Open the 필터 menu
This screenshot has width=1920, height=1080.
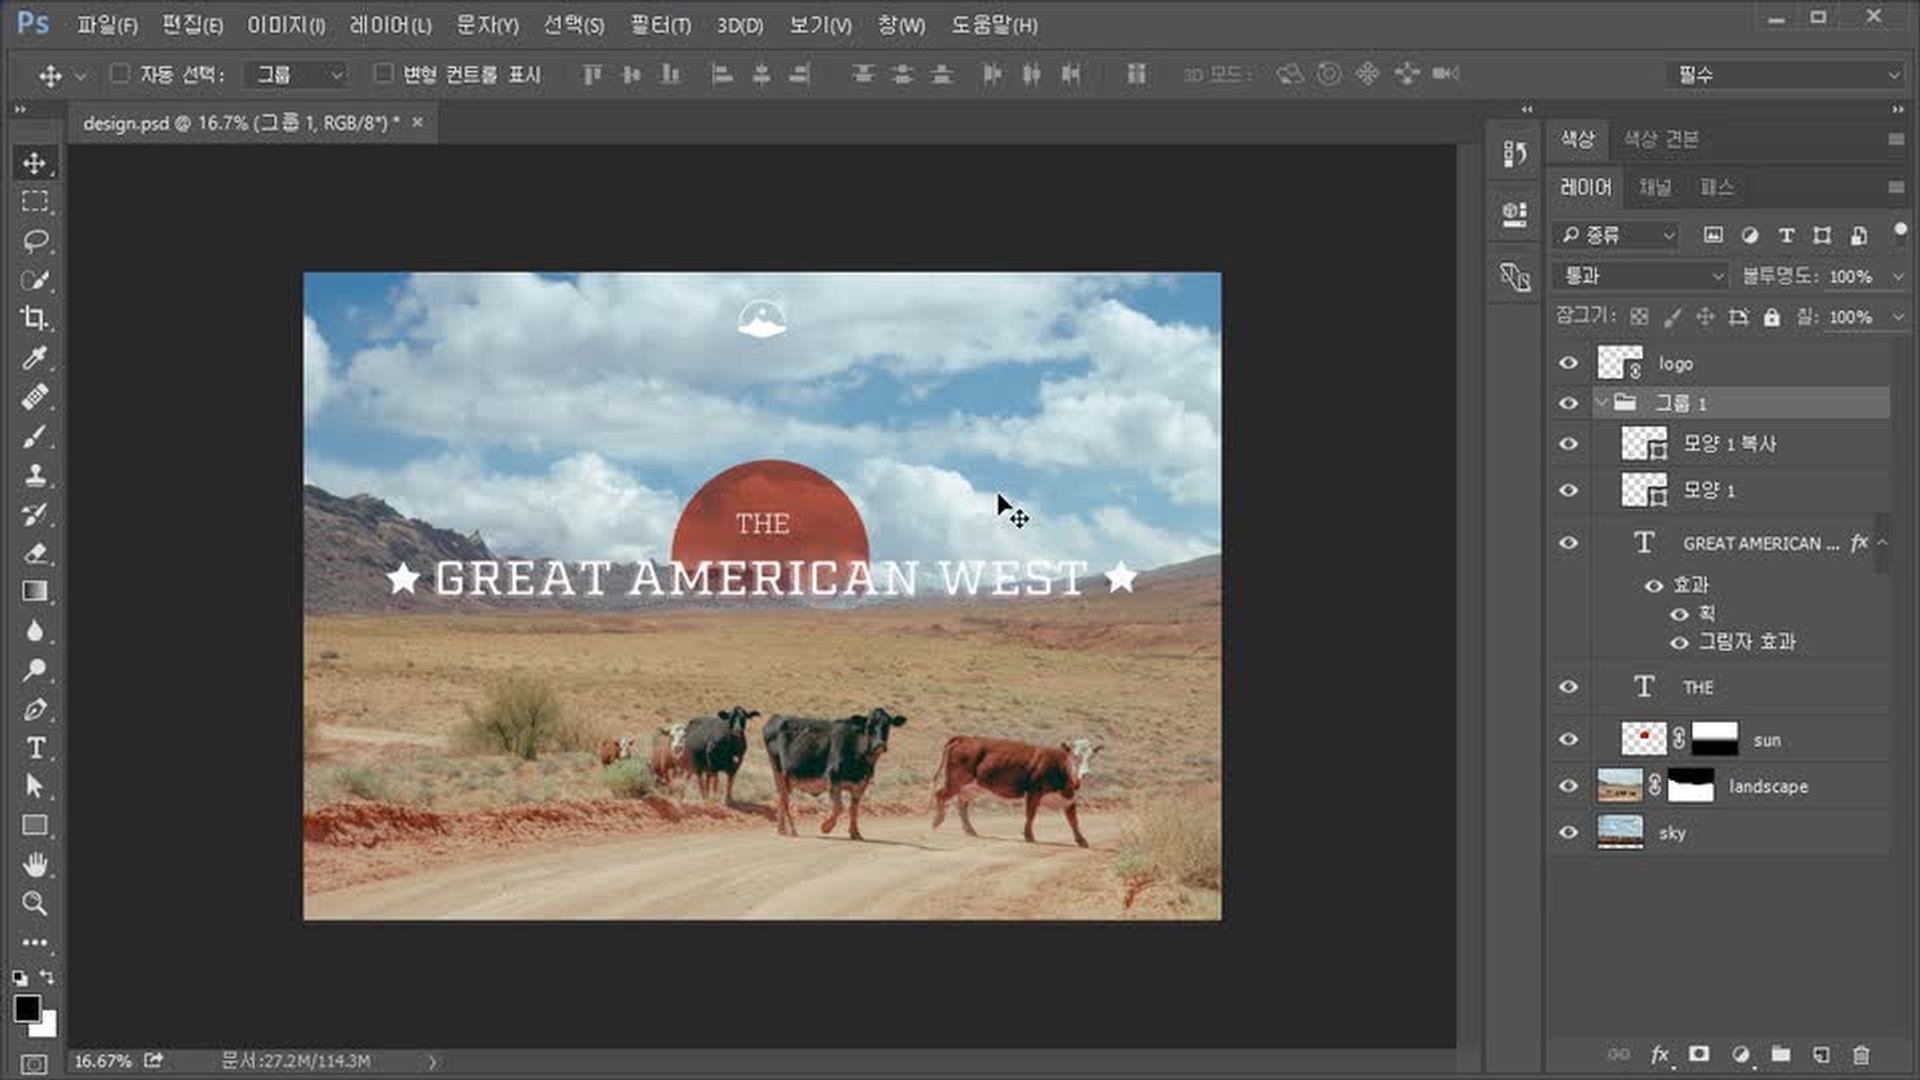660,25
